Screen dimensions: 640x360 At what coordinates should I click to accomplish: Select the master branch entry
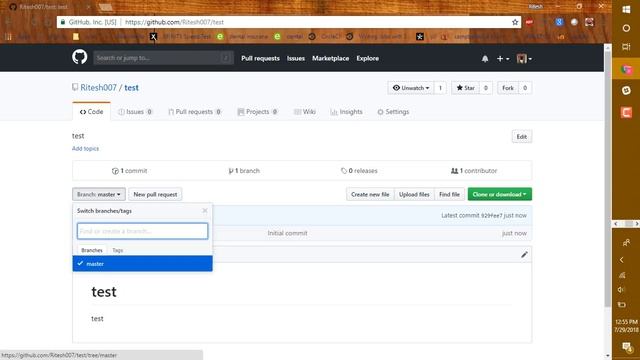click(x=142, y=264)
